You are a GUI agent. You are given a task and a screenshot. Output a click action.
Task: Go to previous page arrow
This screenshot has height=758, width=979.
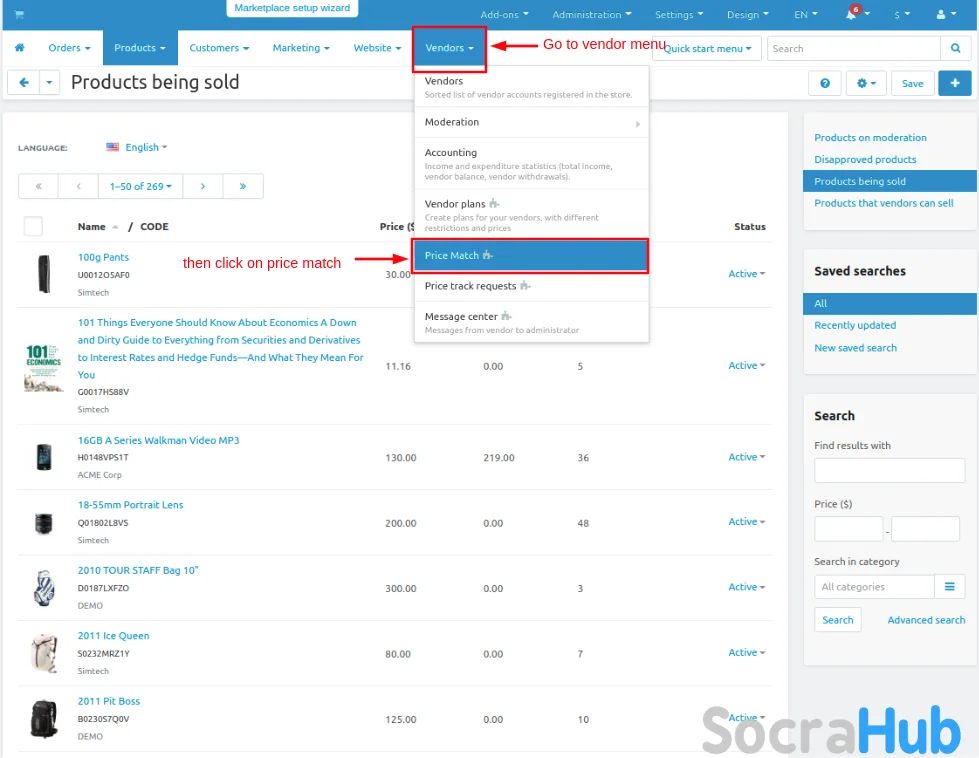click(79, 186)
